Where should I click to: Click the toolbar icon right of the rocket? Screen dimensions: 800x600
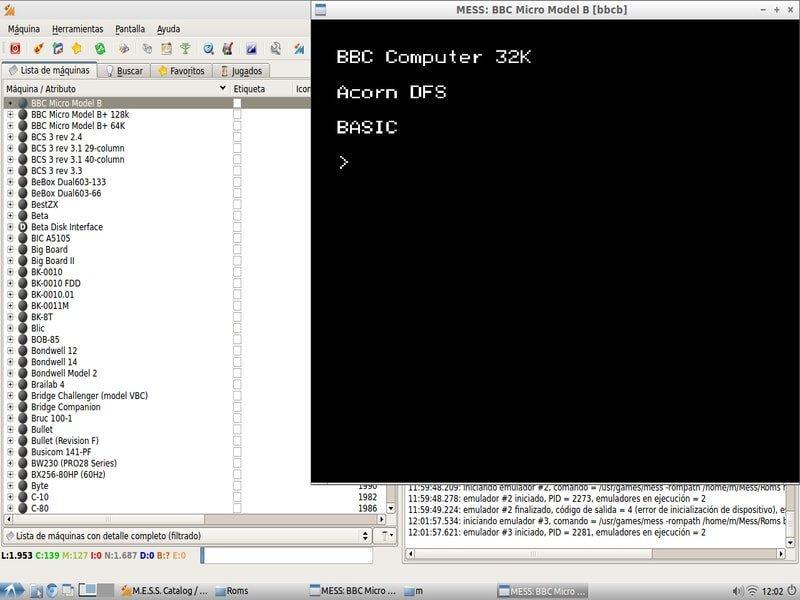point(58,48)
